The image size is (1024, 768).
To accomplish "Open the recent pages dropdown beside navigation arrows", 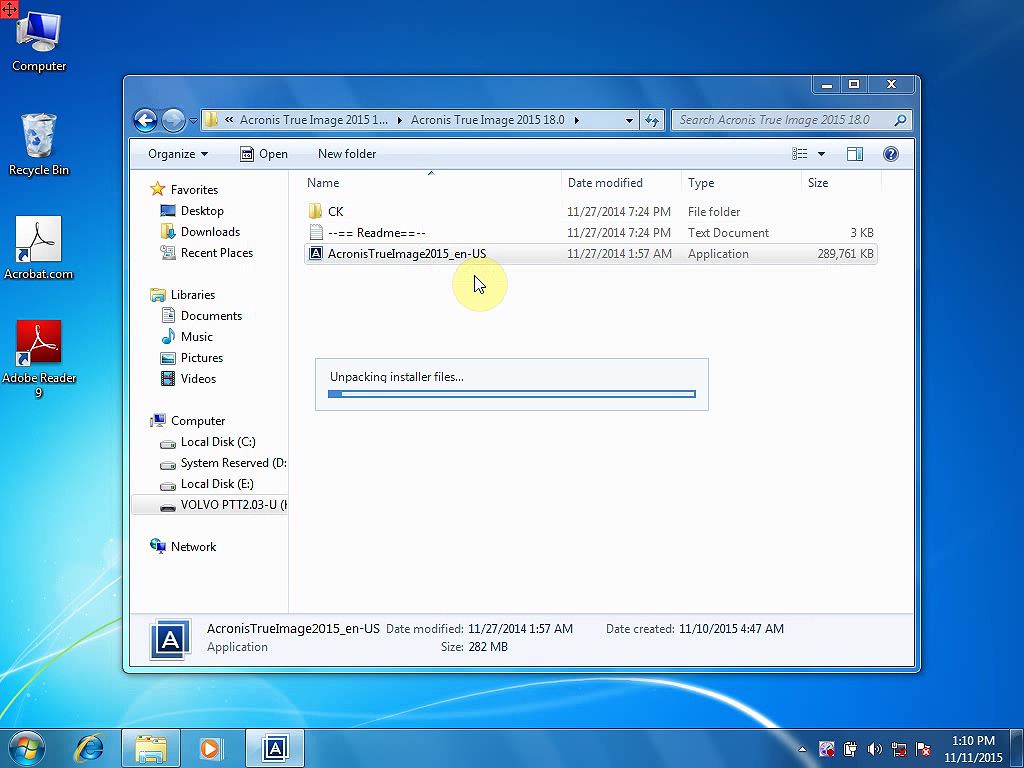I will pyautogui.click(x=193, y=121).
